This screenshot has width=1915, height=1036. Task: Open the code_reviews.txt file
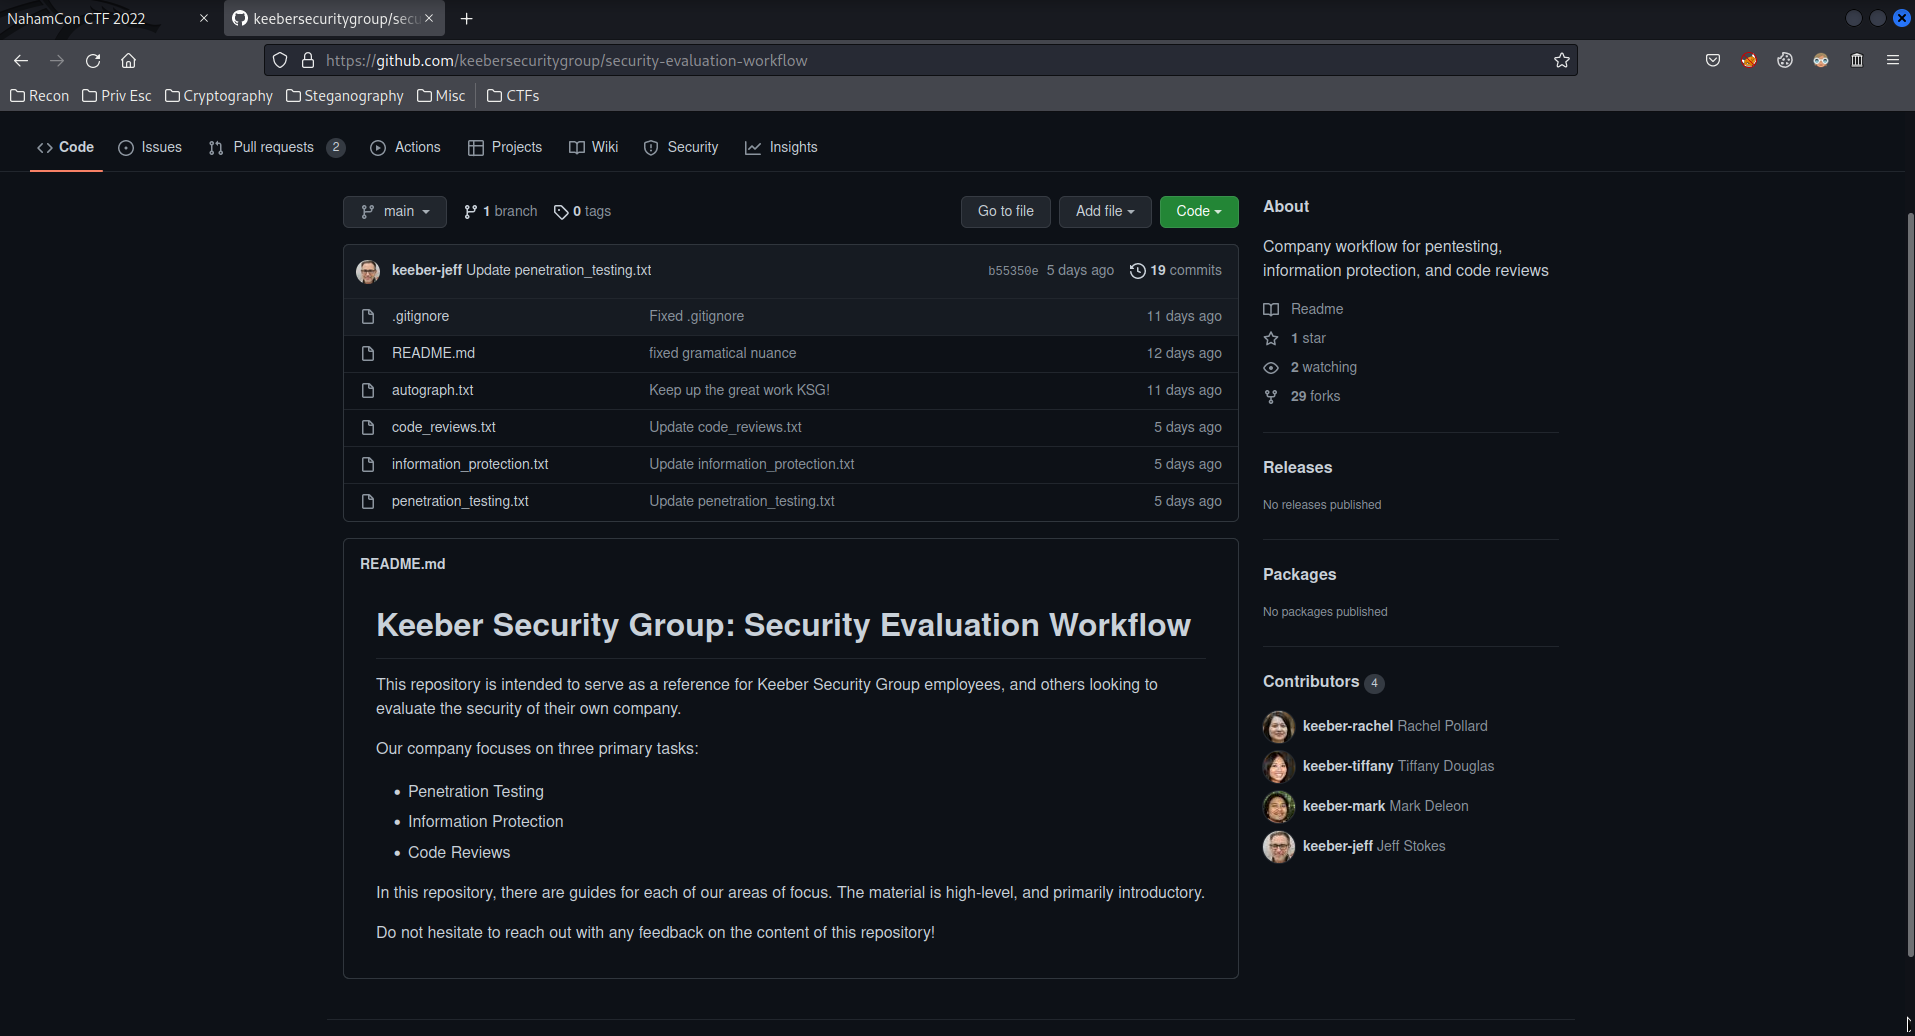[443, 427]
